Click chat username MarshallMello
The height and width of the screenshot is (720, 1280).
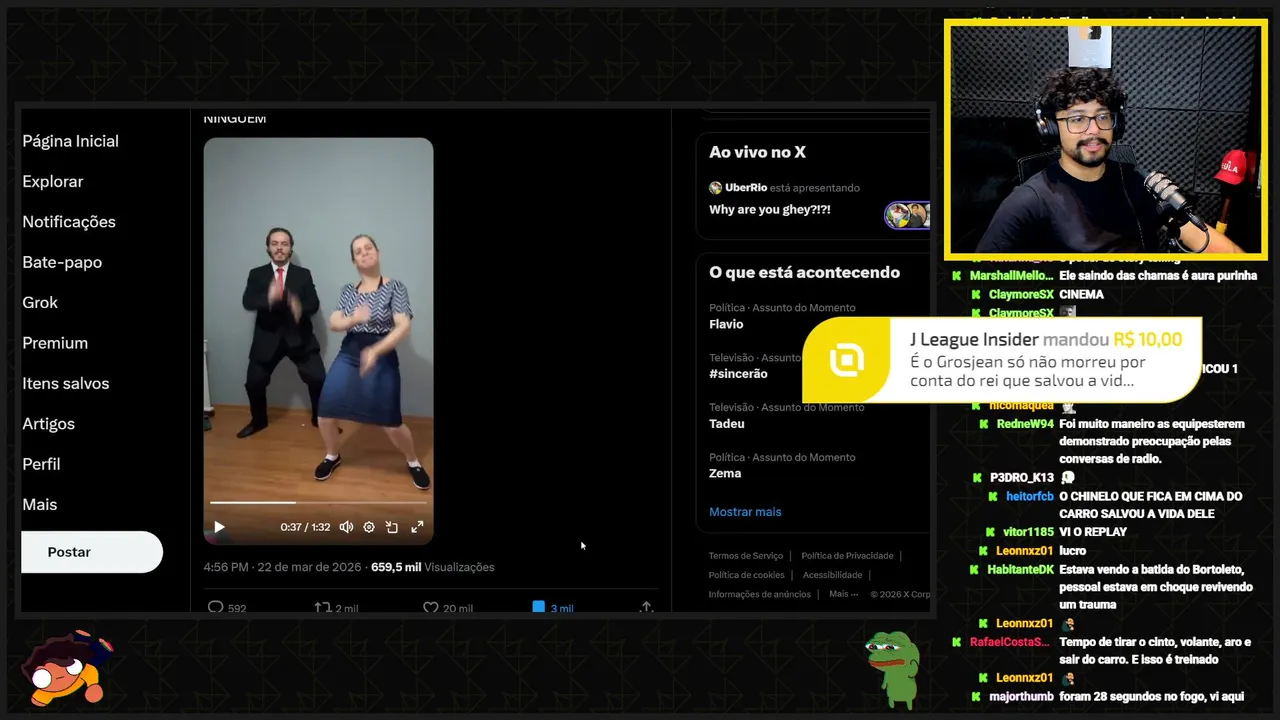point(1011,276)
